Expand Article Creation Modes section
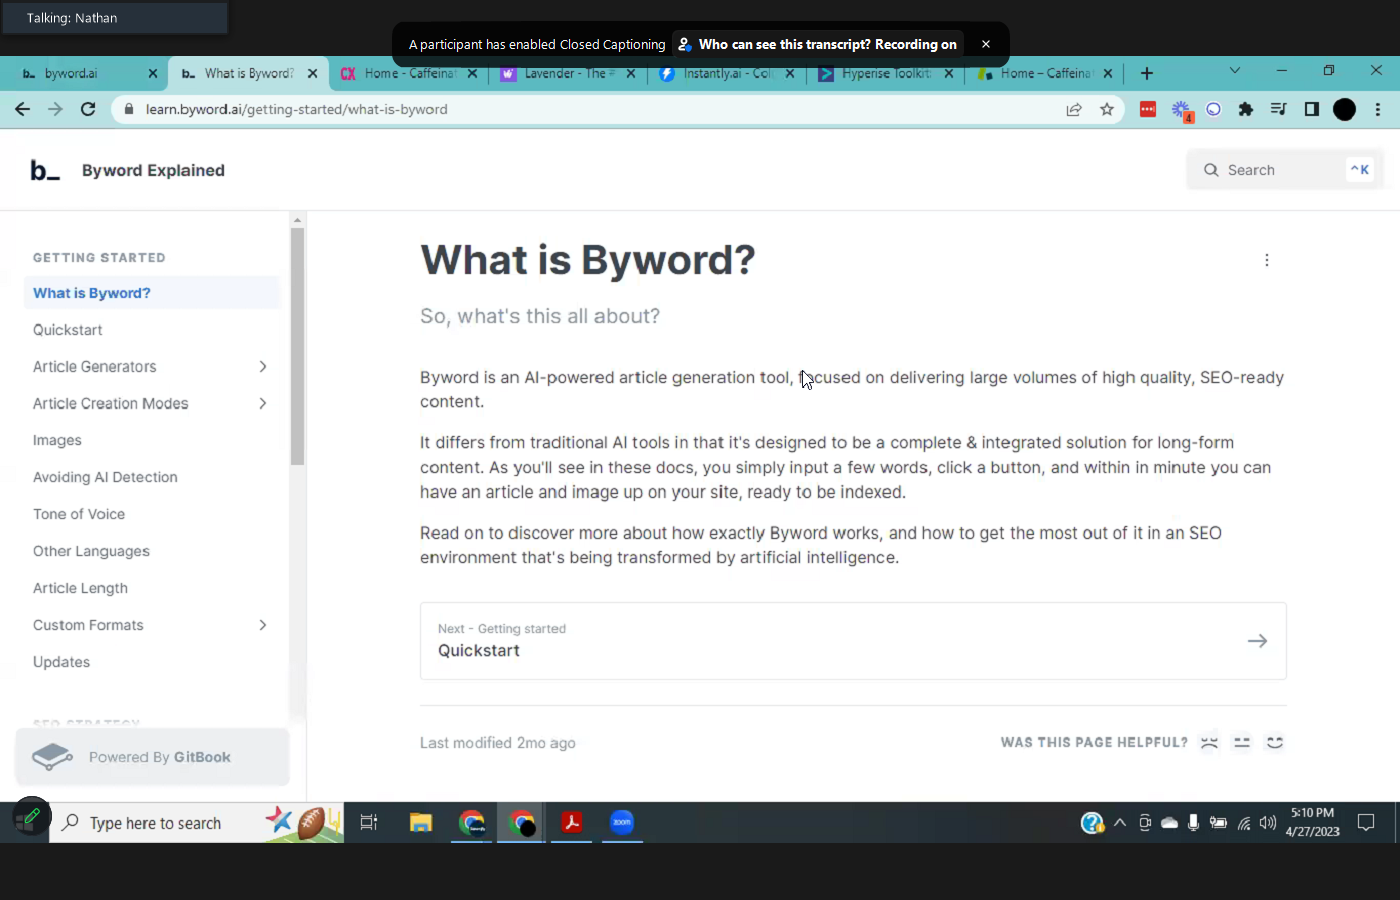The height and width of the screenshot is (900, 1400). point(263,404)
